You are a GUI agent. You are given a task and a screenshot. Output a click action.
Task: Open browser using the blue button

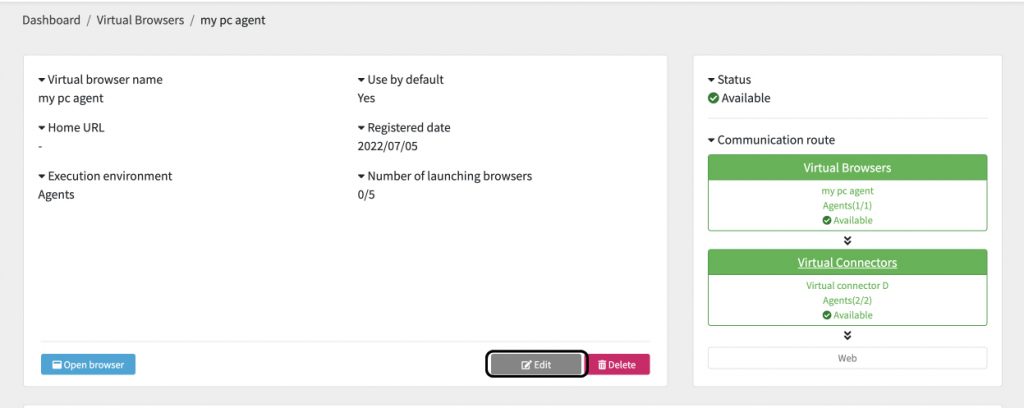88,364
